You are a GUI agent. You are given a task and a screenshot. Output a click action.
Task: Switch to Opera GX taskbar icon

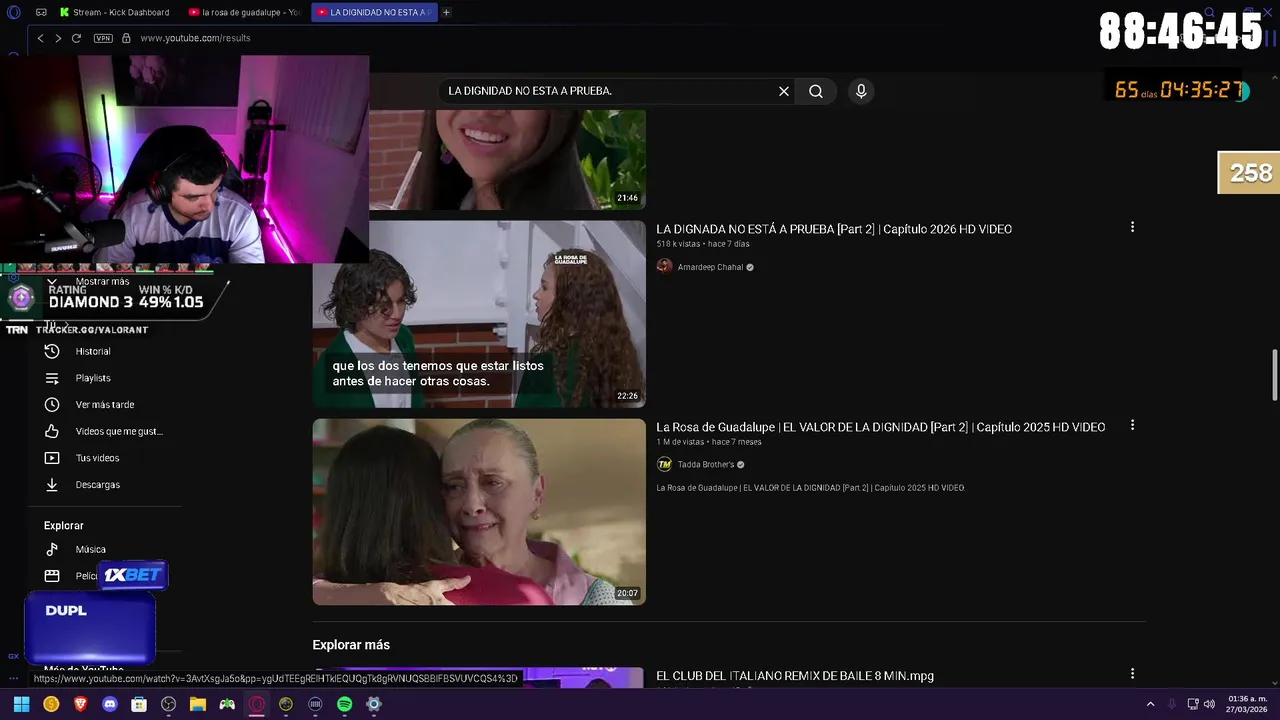tap(257, 704)
